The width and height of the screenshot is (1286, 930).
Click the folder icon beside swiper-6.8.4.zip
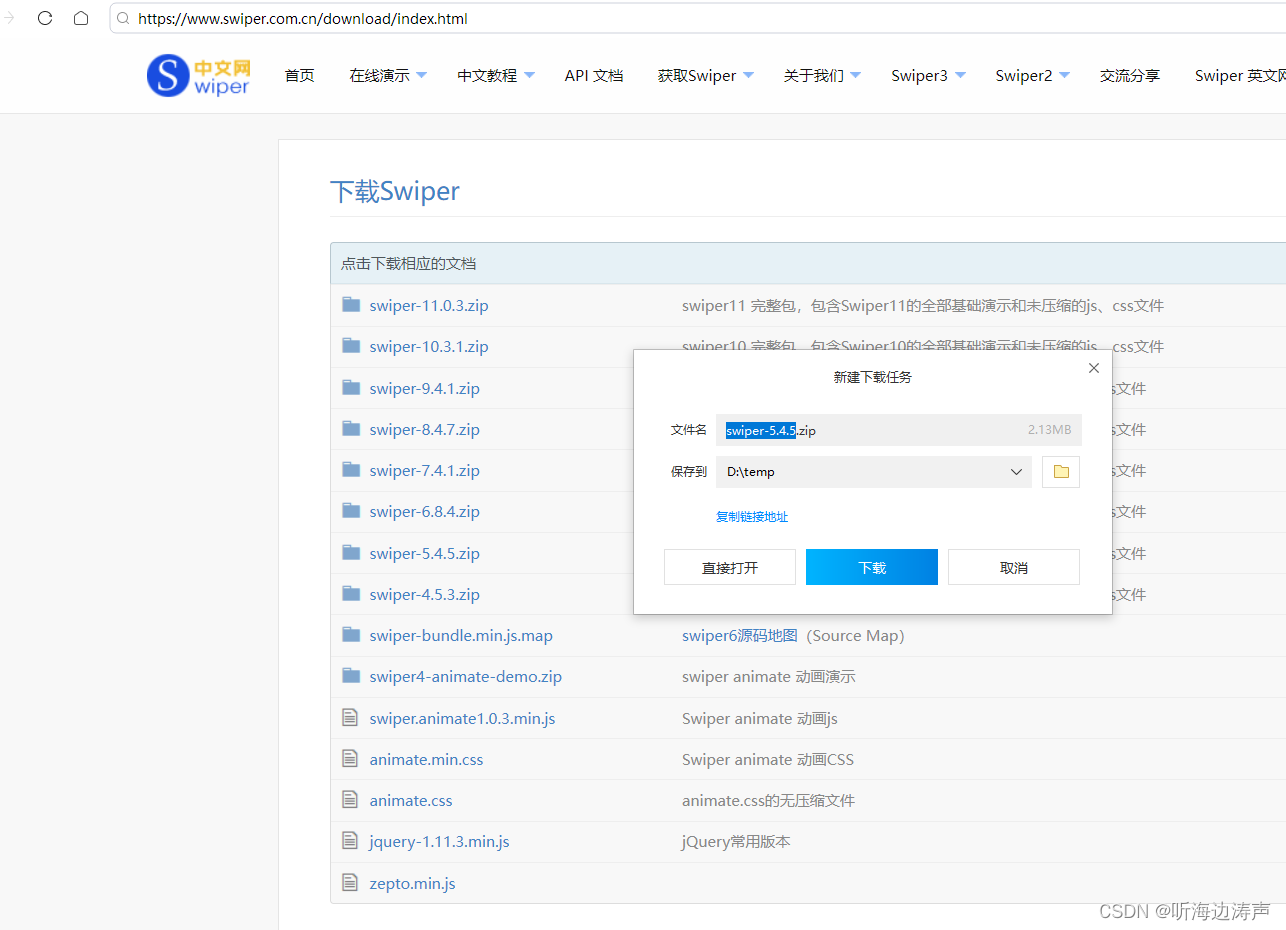(351, 511)
